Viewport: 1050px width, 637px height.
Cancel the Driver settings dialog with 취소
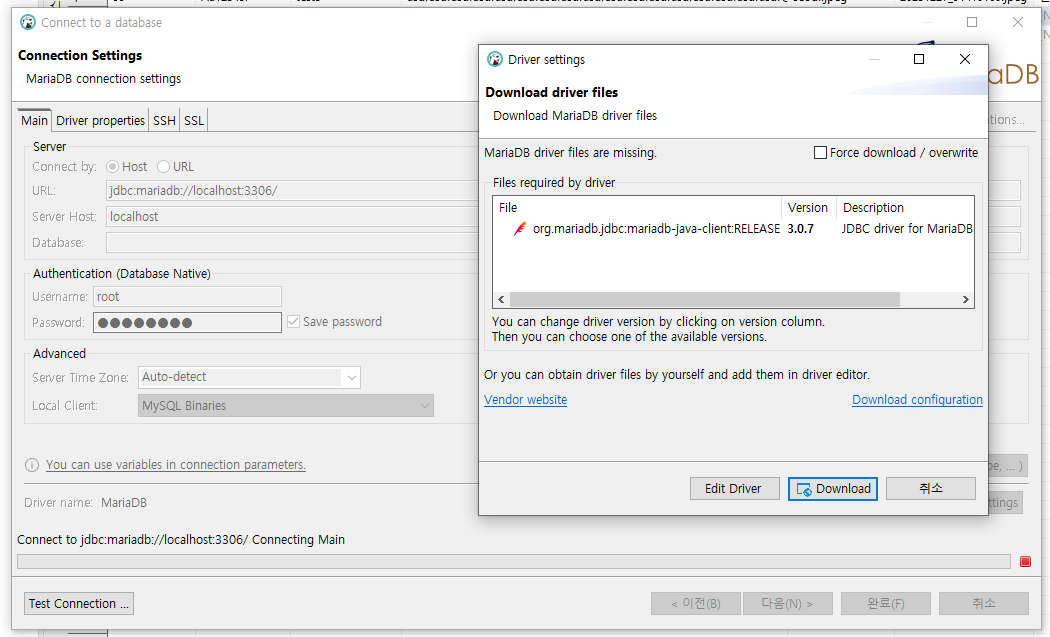[x=931, y=489]
